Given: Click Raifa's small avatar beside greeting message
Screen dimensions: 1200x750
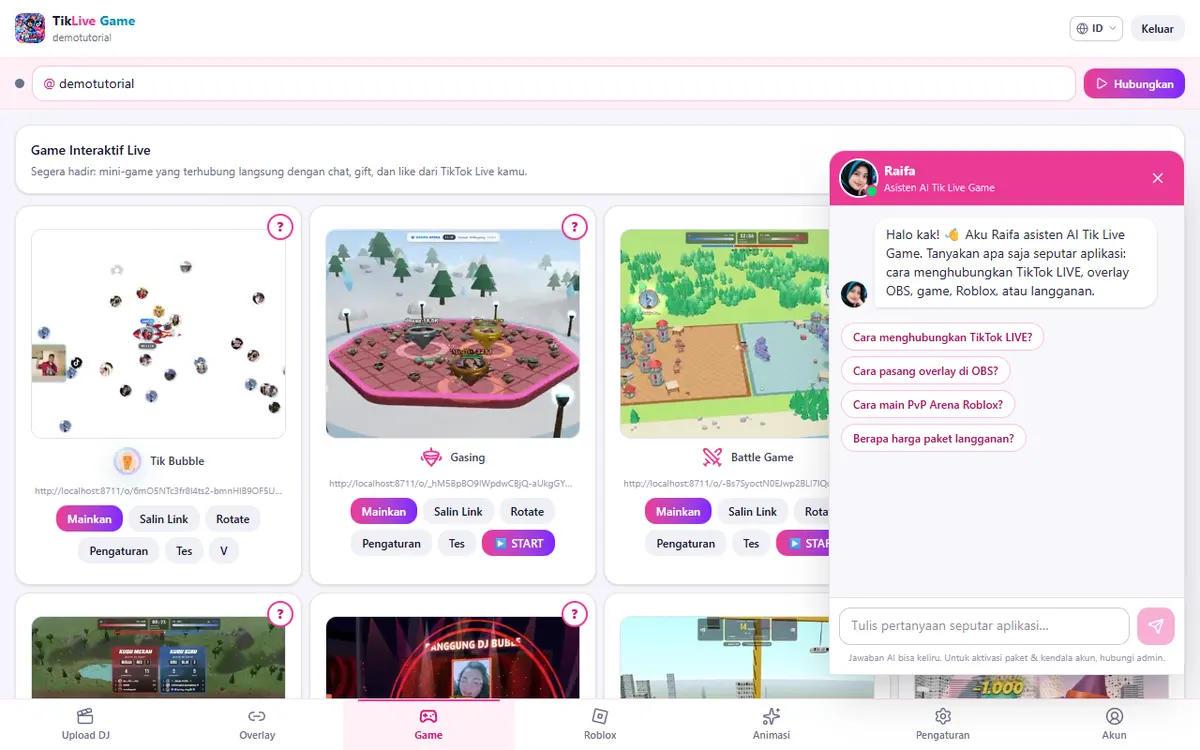Looking at the screenshot, I should click(x=853, y=293).
